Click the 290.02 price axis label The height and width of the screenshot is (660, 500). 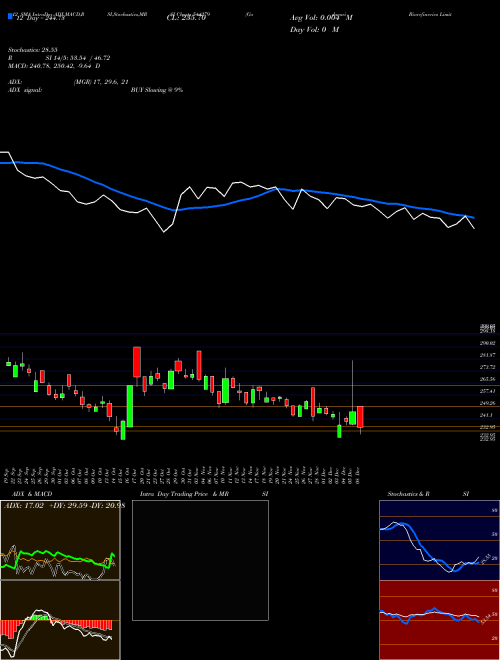[488, 343]
